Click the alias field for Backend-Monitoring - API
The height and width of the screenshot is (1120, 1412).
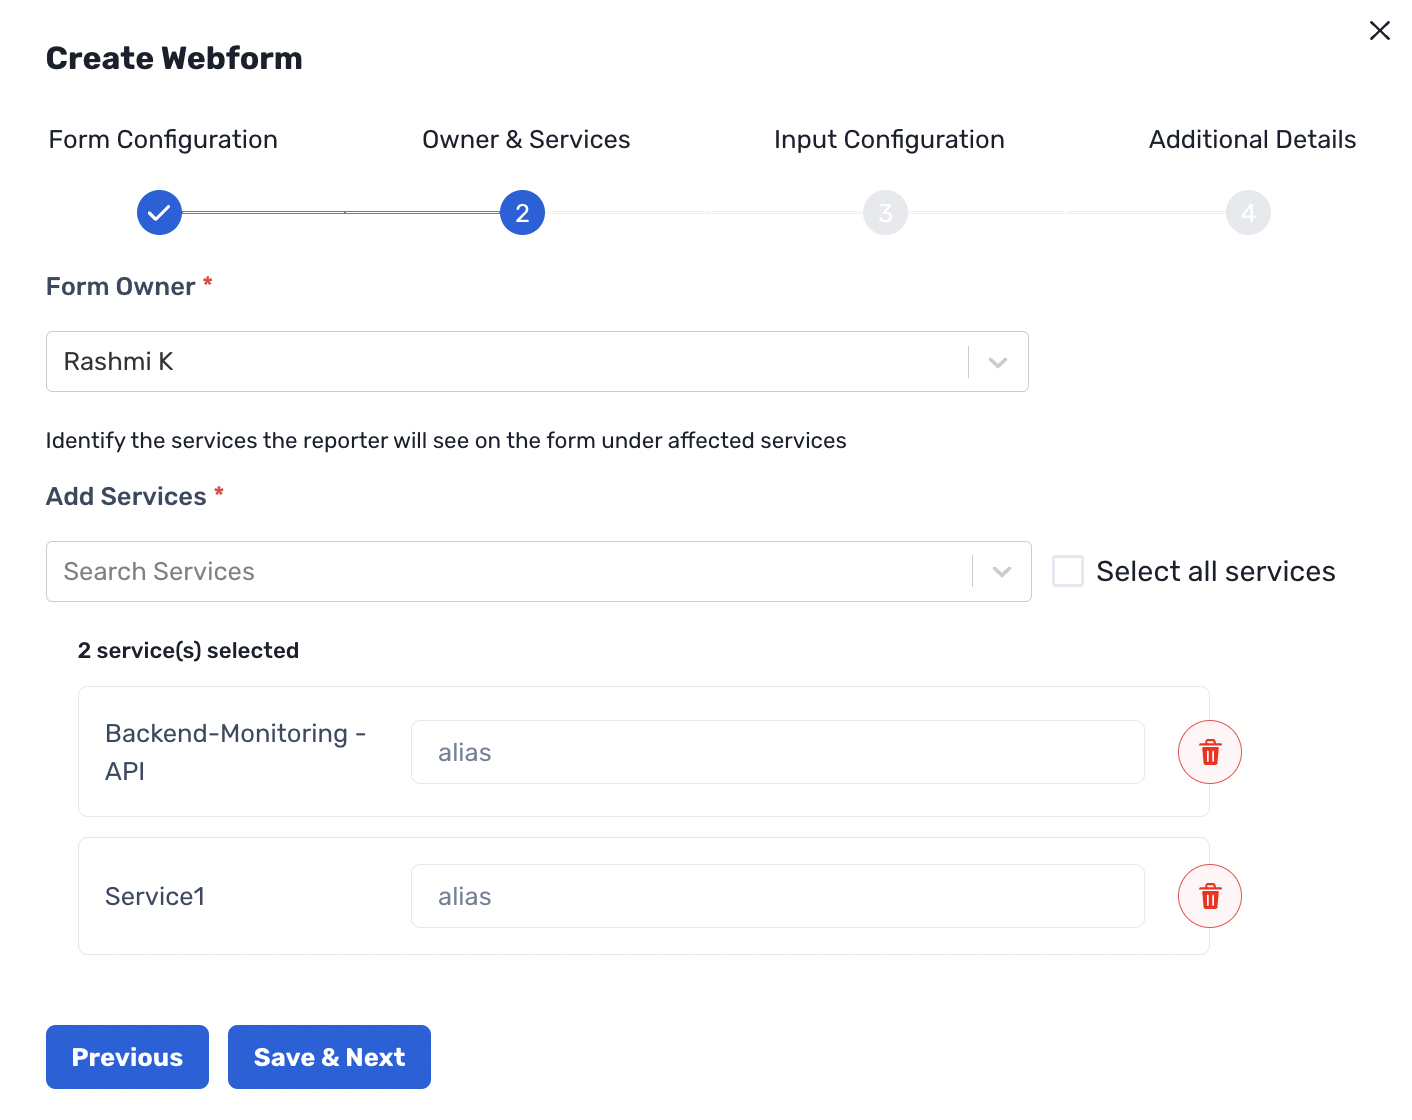[x=778, y=752]
